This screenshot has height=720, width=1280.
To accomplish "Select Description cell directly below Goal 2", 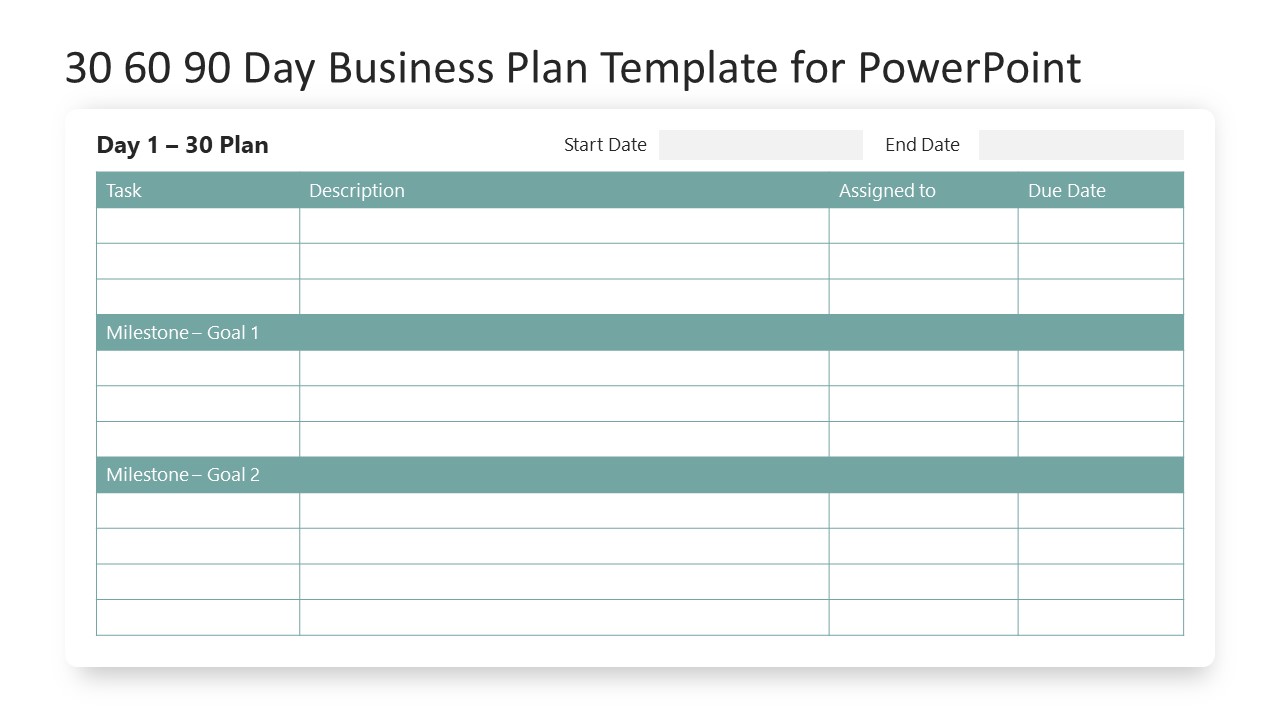I will (x=564, y=510).
